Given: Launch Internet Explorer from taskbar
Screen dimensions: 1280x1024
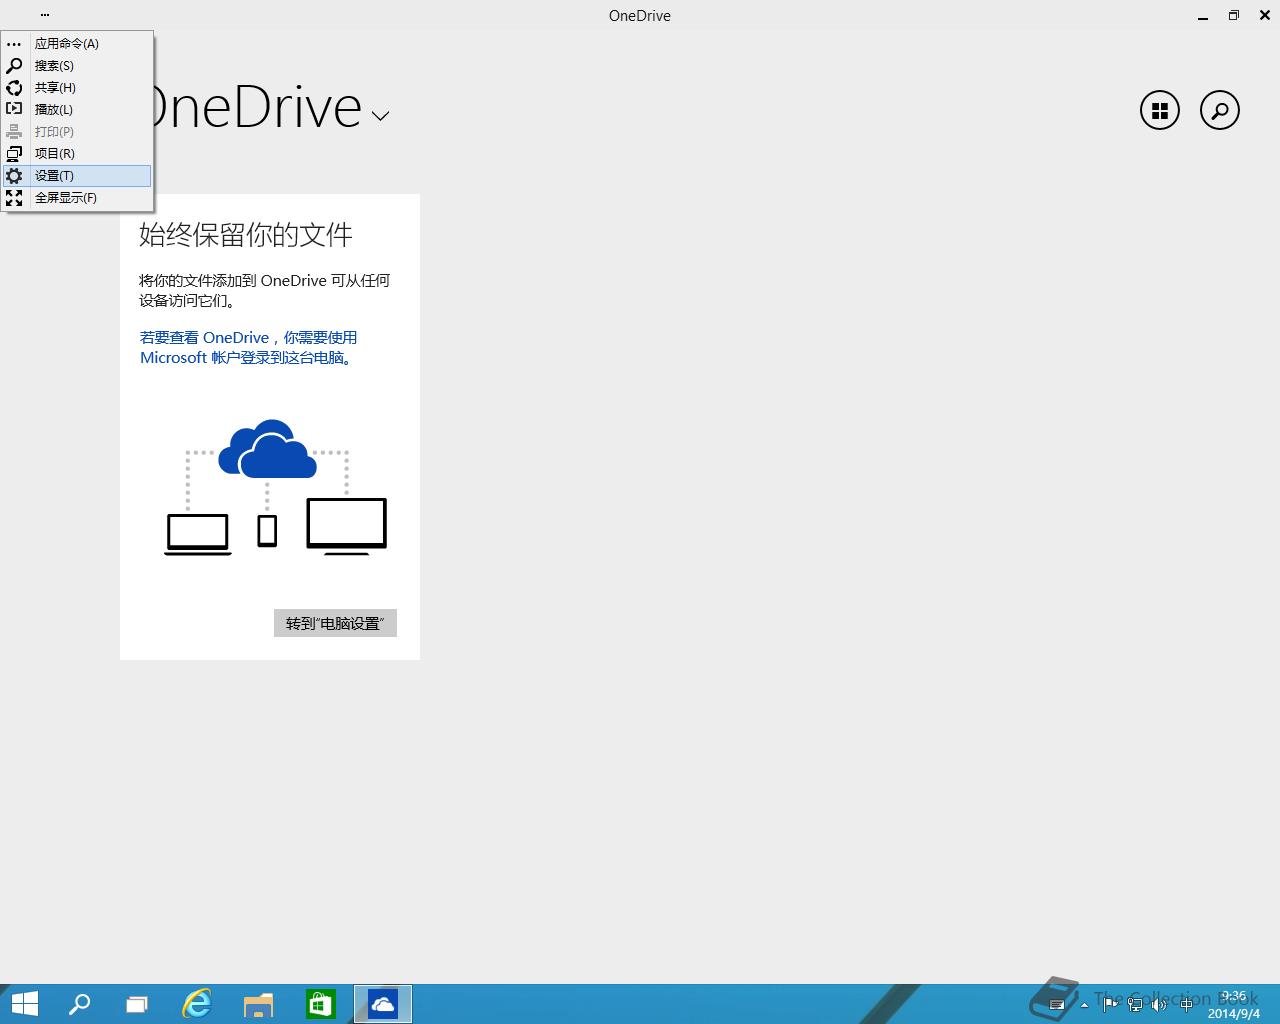Looking at the screenshot, I should (197, 1004).
